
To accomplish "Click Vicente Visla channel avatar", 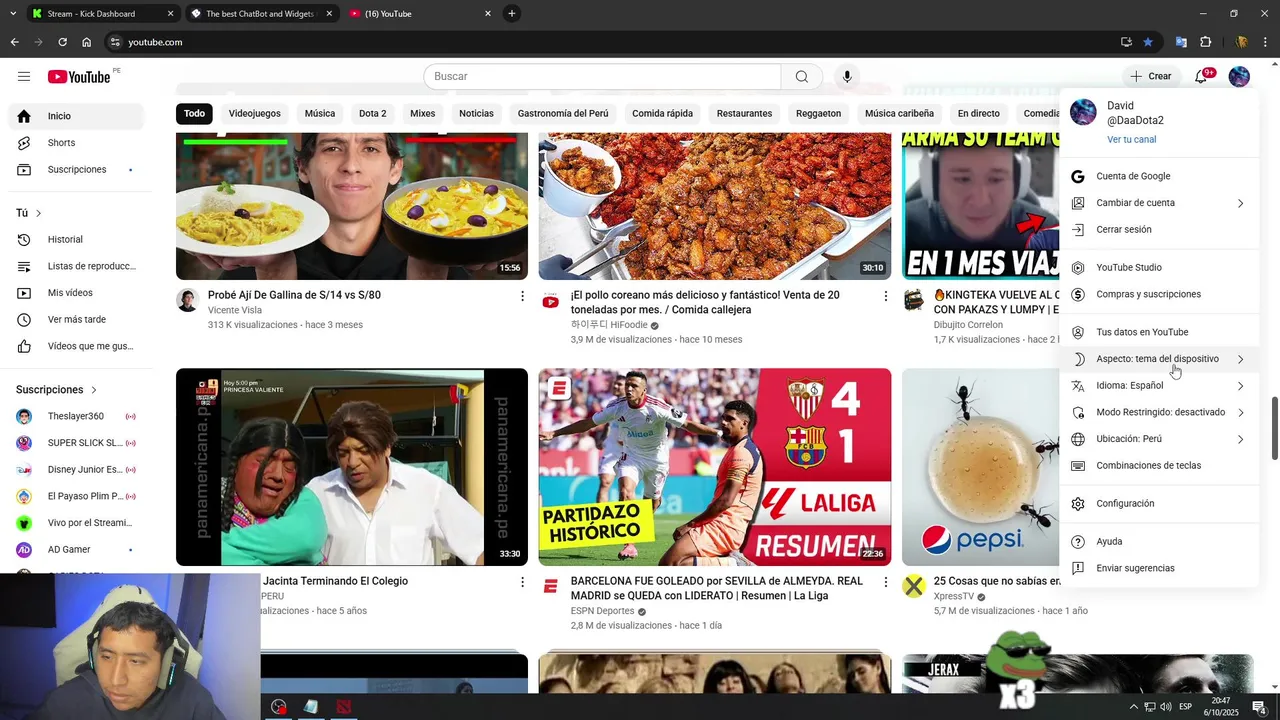I will [188, 300].
